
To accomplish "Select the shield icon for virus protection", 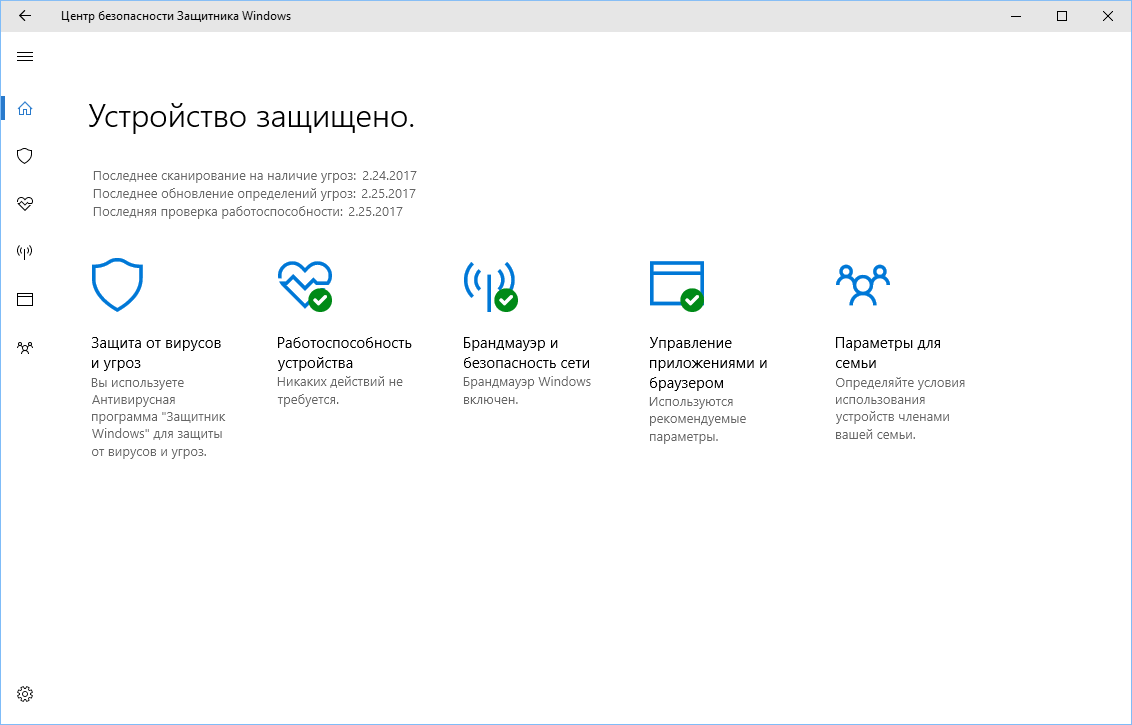I will [24, 156].
